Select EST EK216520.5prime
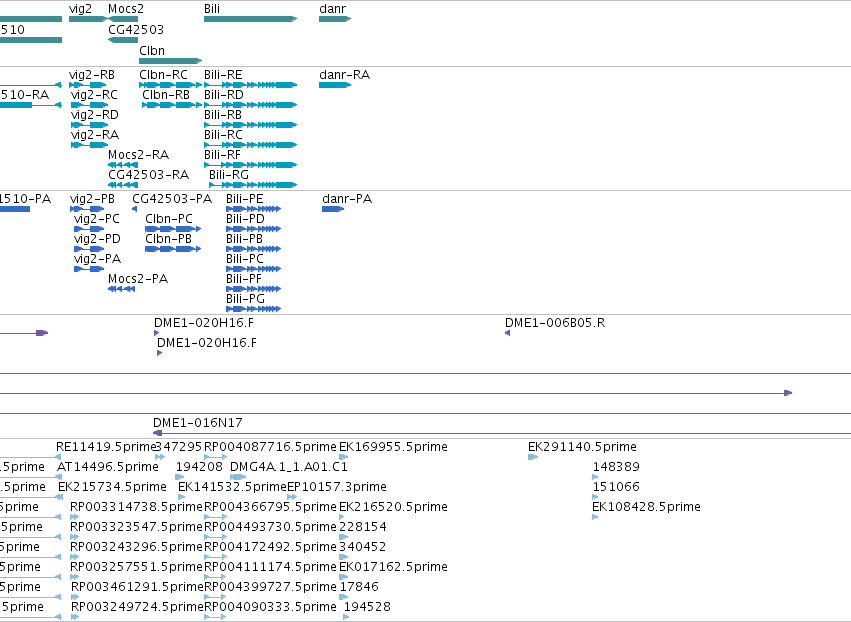851x622 pixels. pyautogui.click(x=393, y=507)
